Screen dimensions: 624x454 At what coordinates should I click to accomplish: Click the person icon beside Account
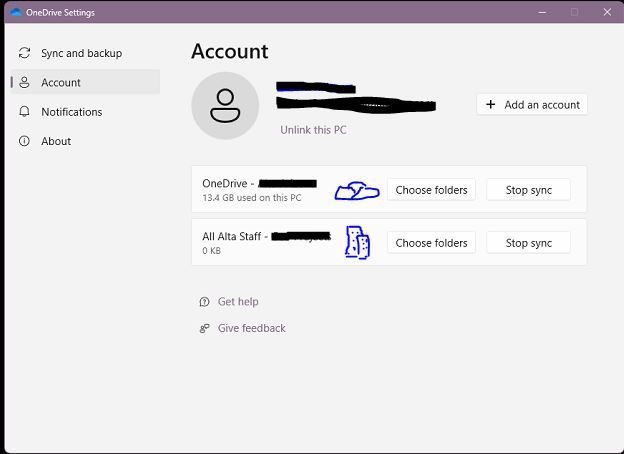pos(25,82)
